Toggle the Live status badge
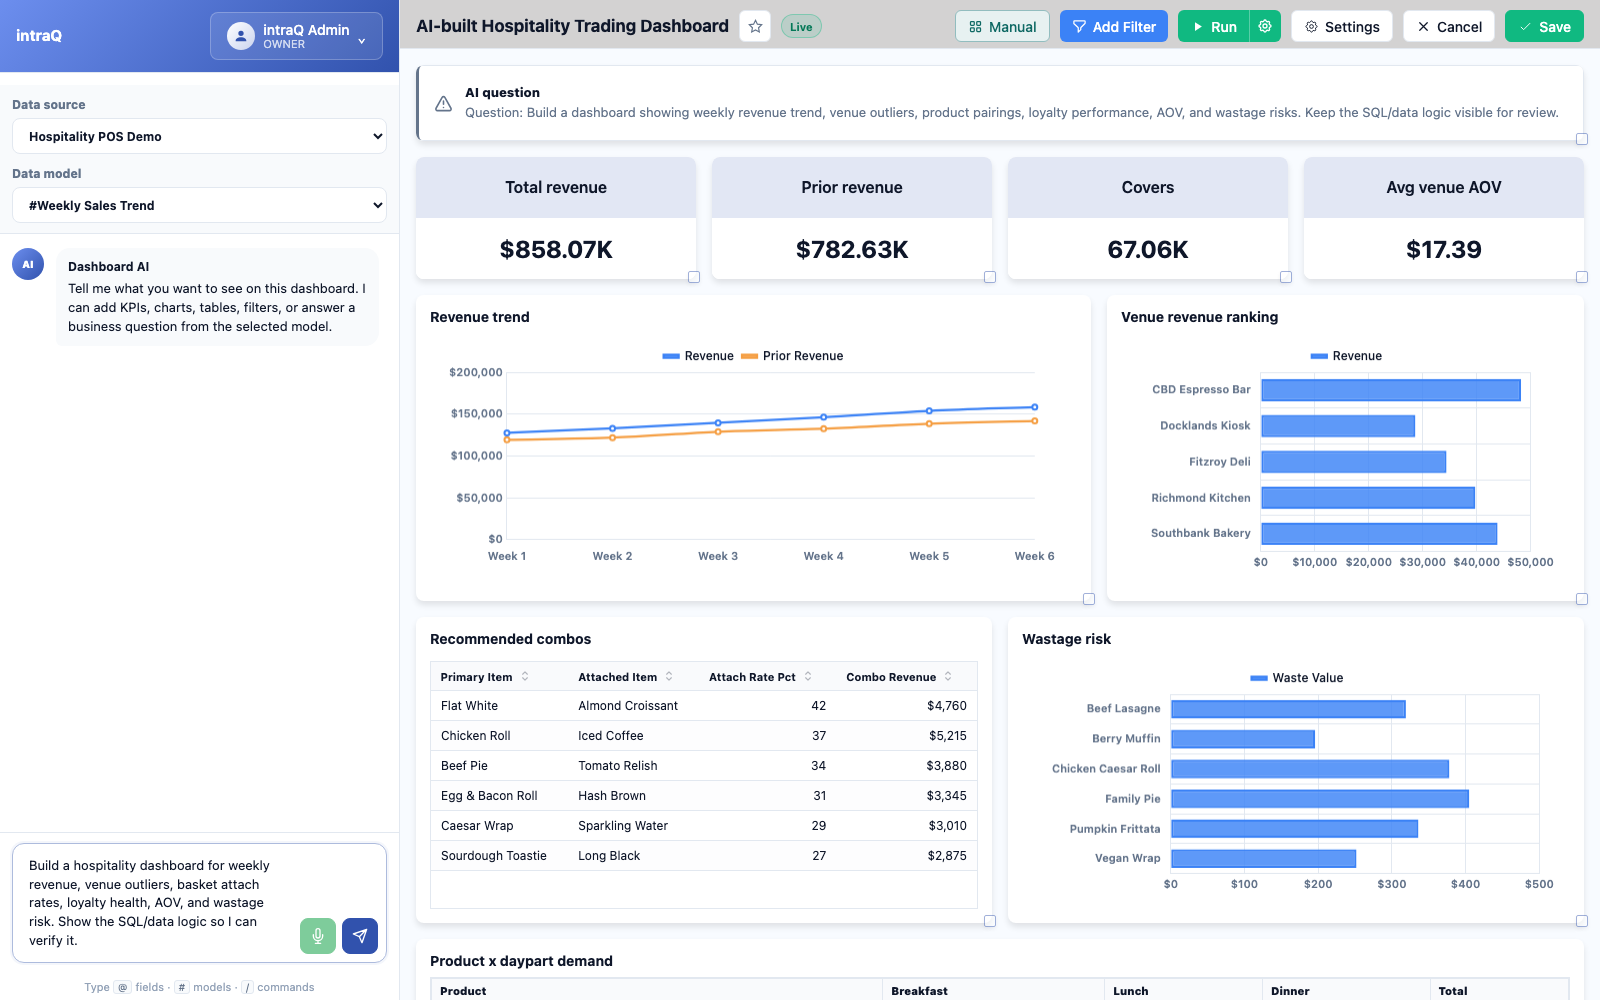 click(x=801, y=27)
